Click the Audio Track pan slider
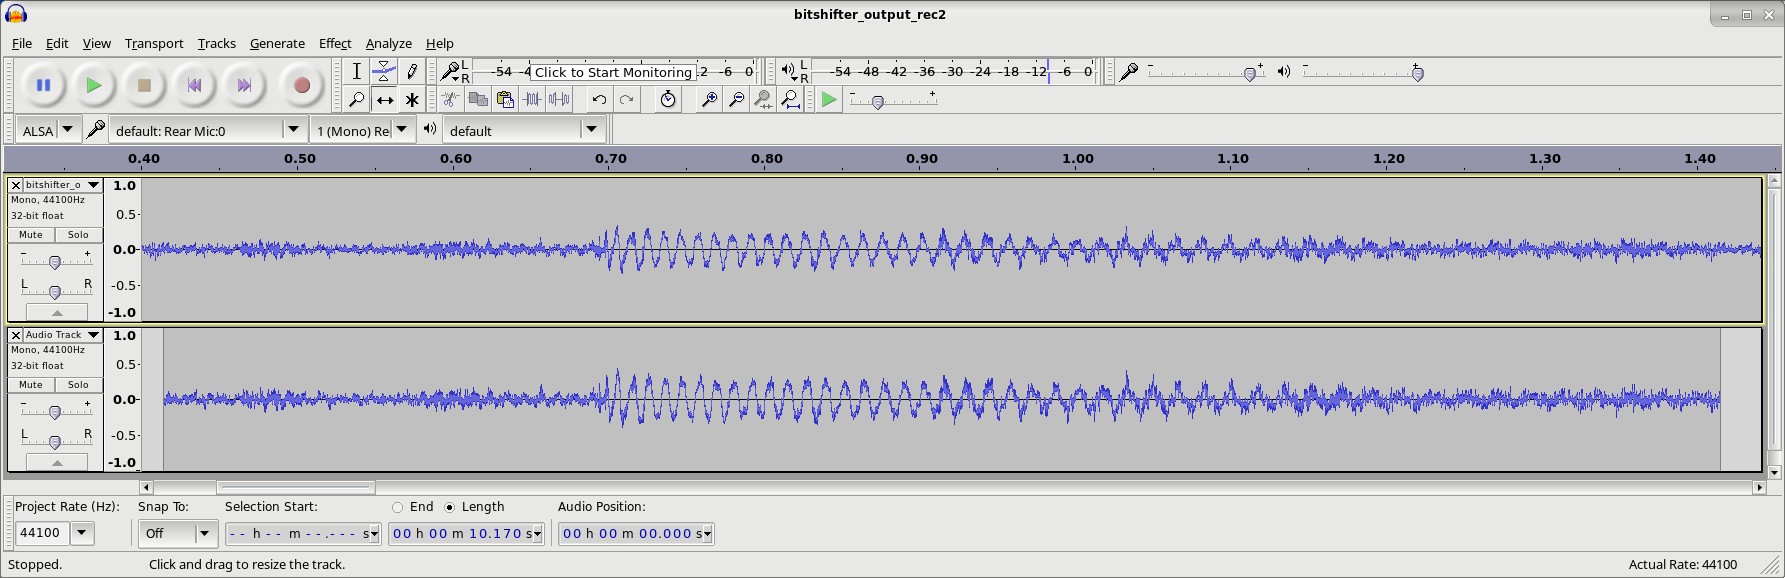The image size is (1785, 578). tap(55, 440)
